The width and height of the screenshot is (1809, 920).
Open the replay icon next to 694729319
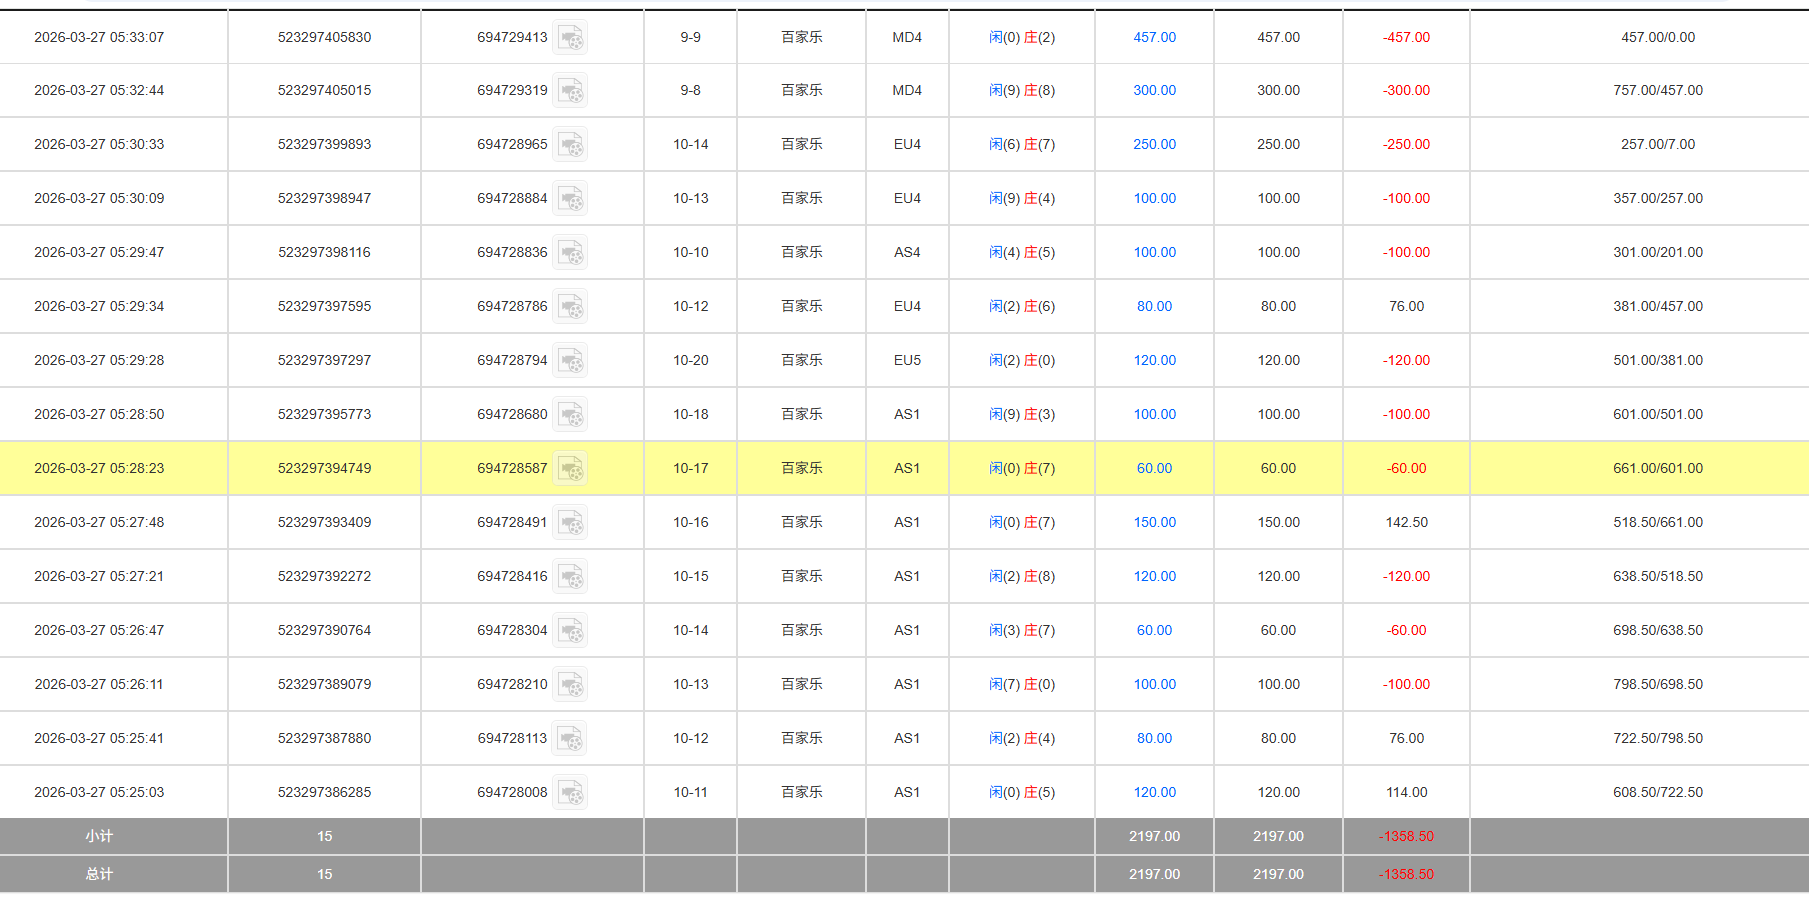pyautogui.click(x=570, y=91)
